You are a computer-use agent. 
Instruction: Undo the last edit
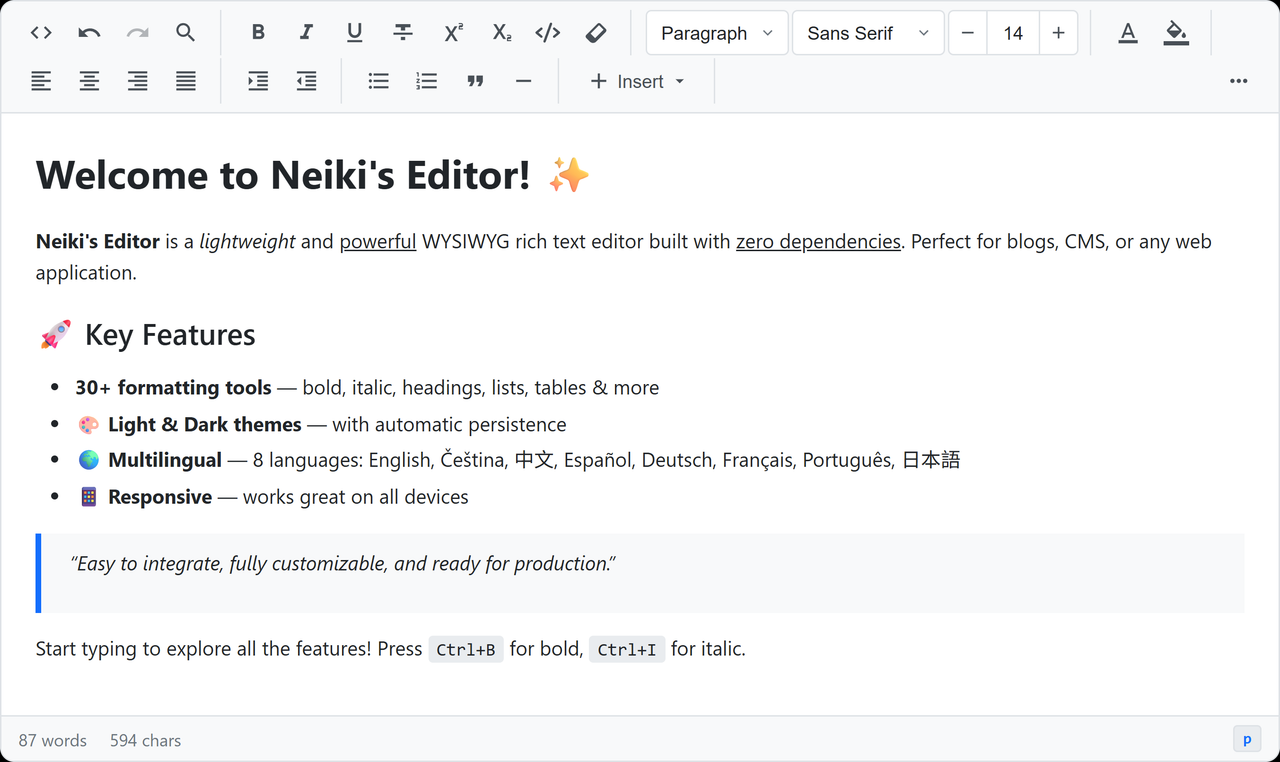[89, 33]
